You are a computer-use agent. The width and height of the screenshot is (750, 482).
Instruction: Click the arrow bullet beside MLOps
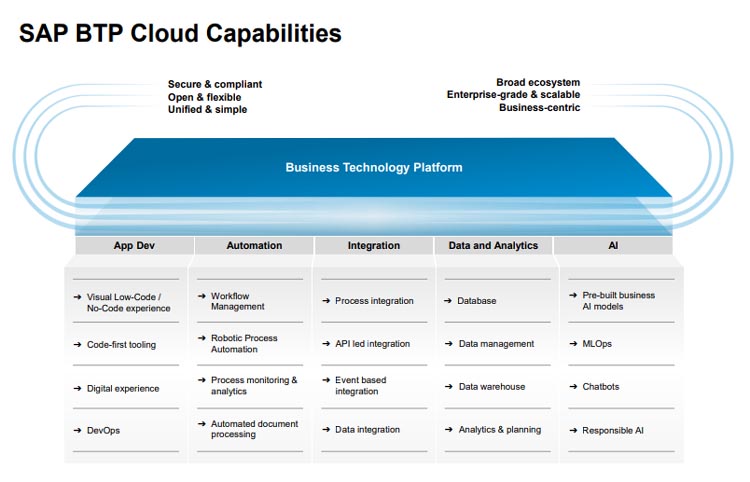(574, 343)
